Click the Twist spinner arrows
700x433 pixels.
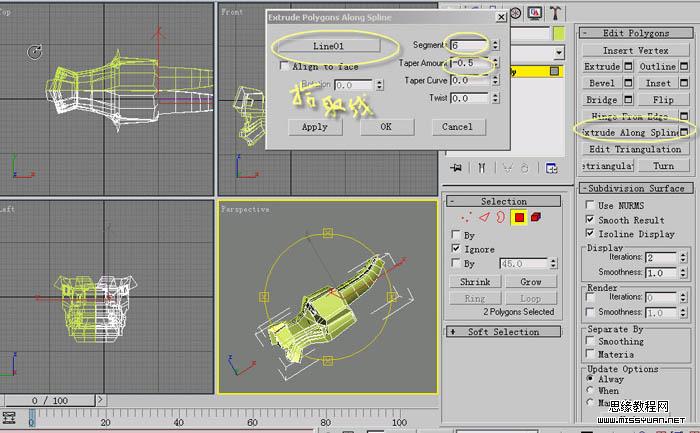click(495, 98)
